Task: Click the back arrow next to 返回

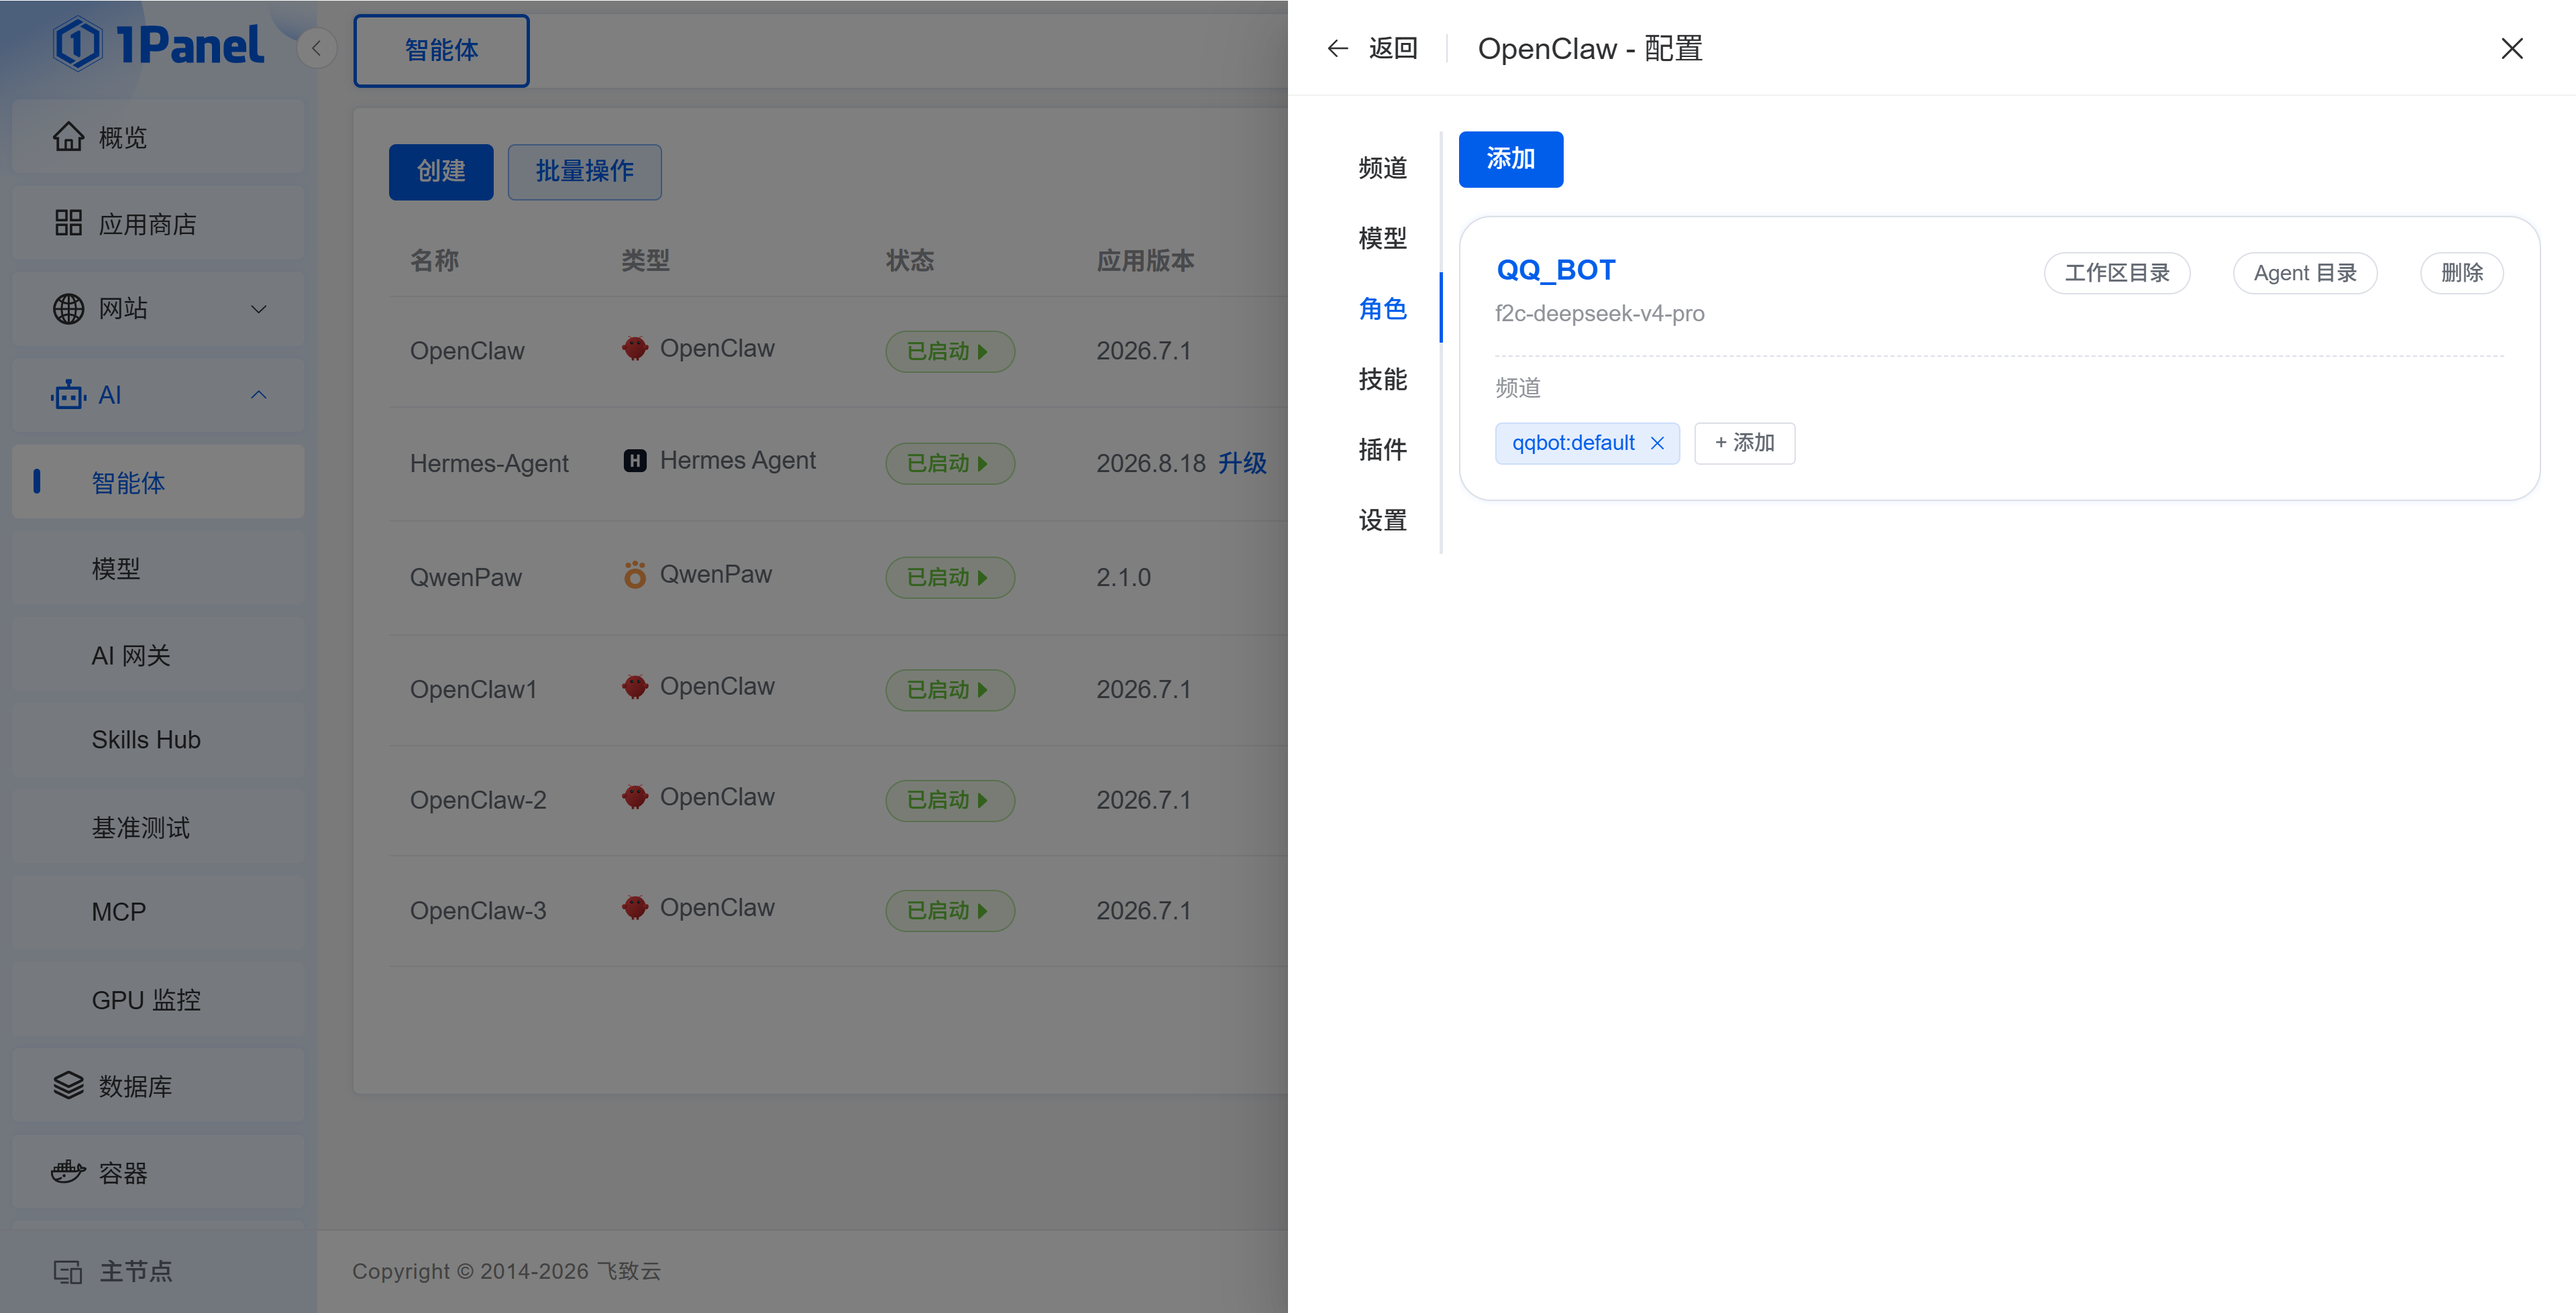Action: coord(1338,48)
